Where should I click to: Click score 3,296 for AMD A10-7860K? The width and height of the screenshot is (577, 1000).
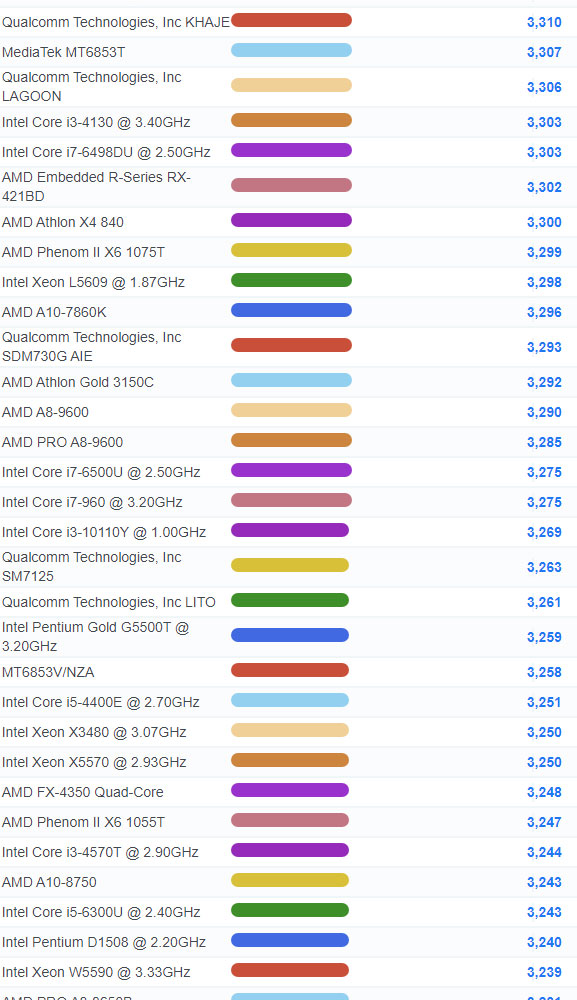(544, 312)
